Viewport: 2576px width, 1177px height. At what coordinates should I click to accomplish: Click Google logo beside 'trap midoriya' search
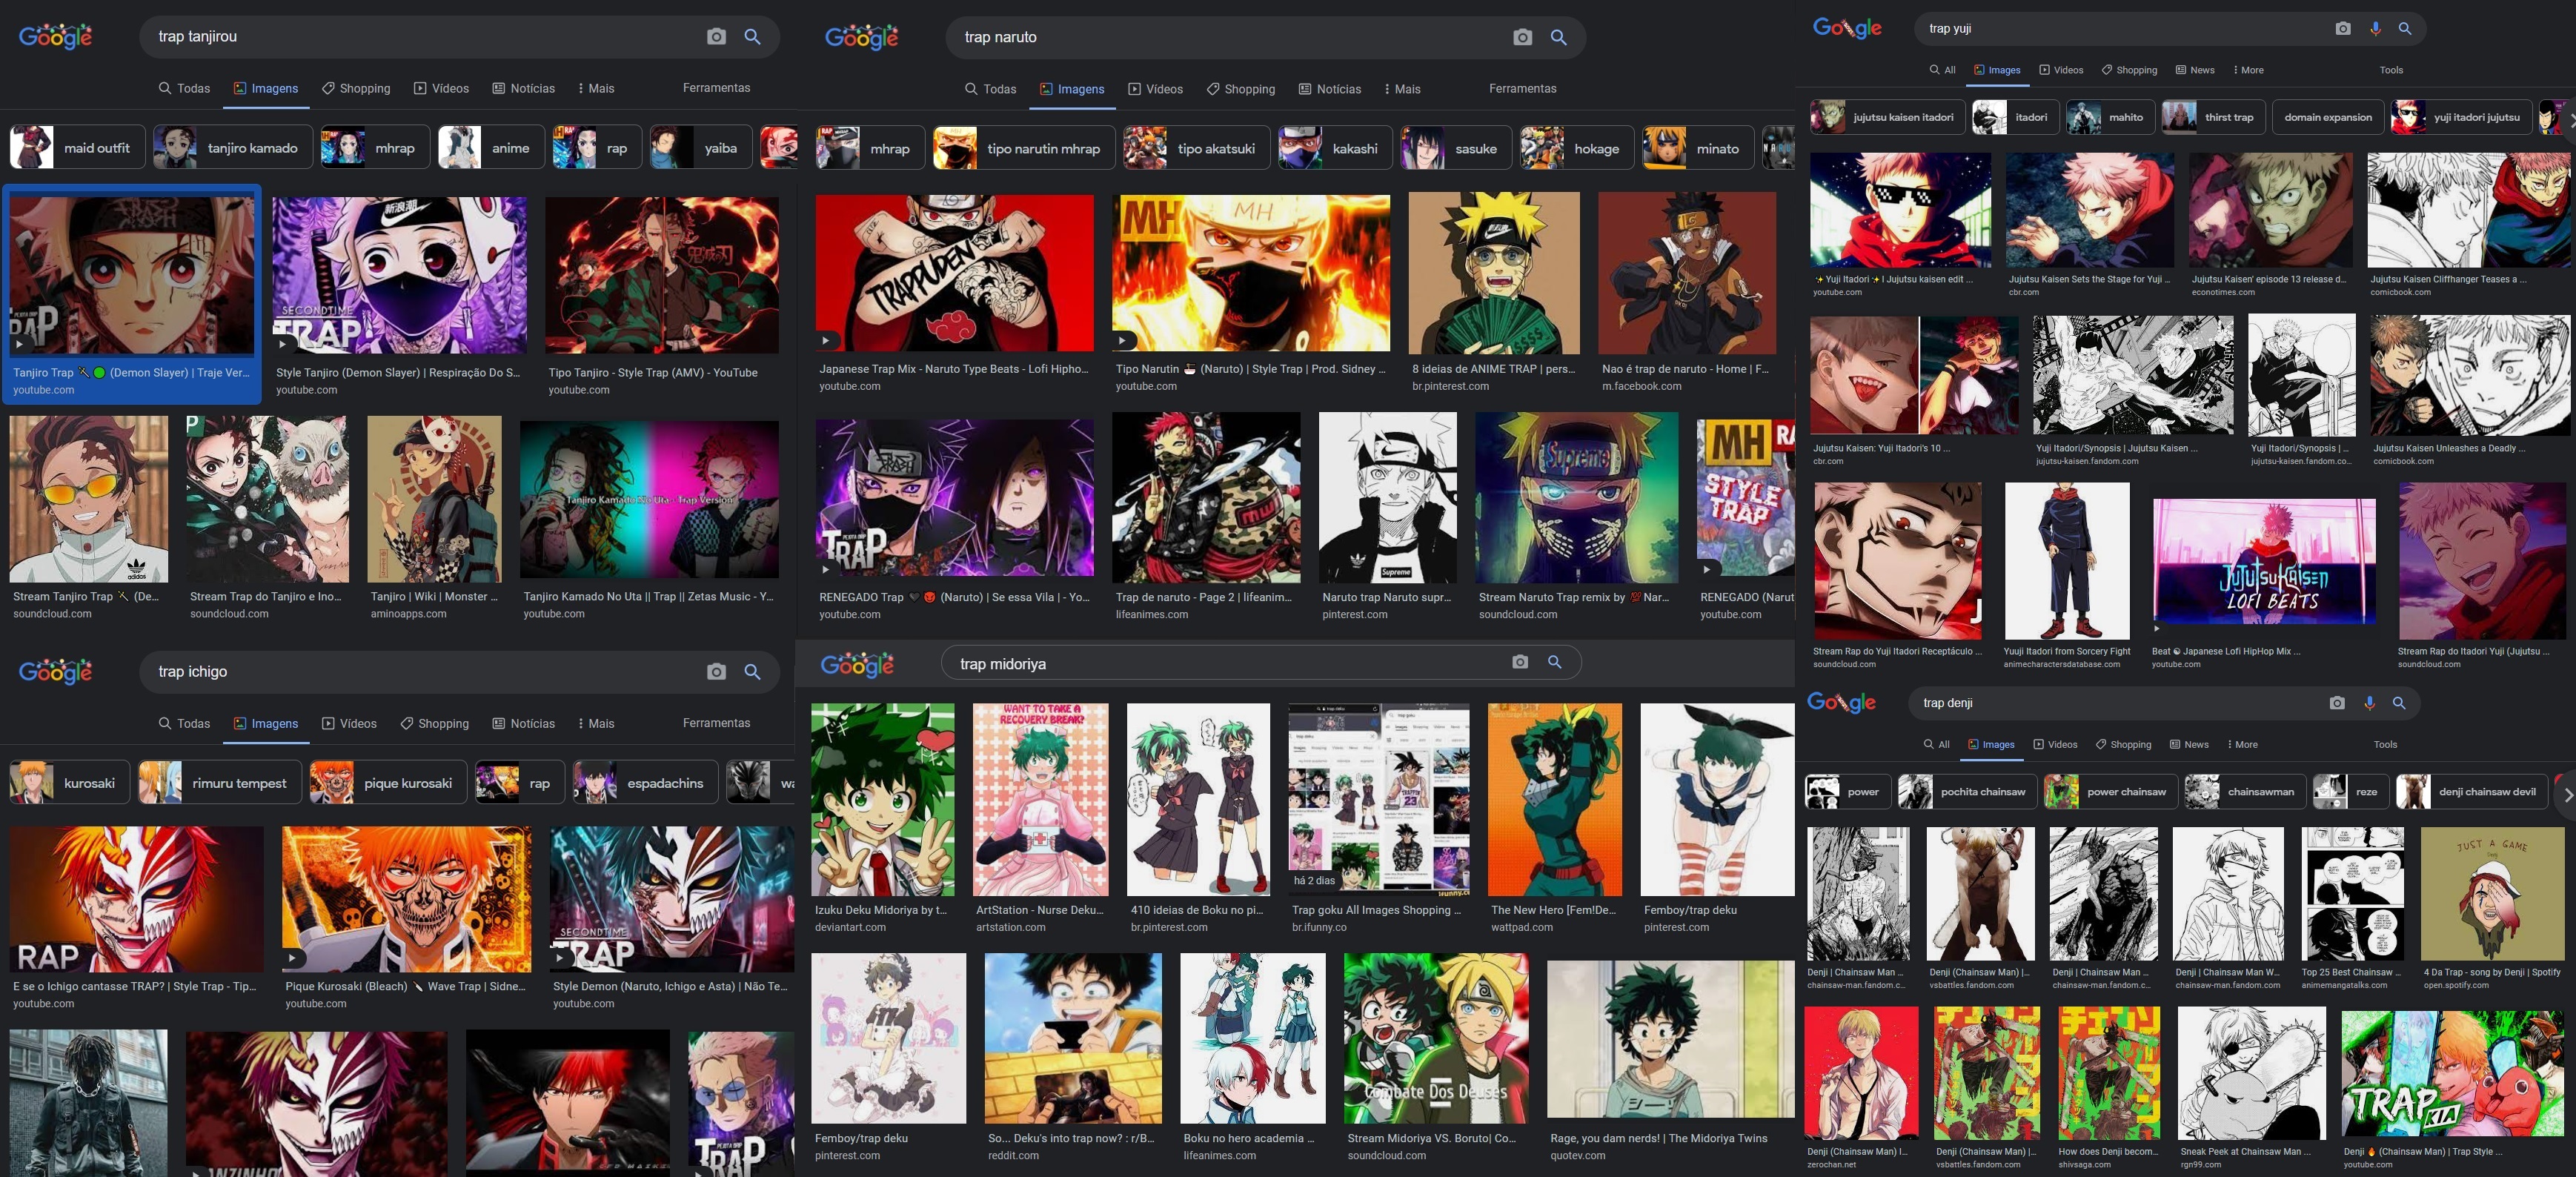[857, 664]
